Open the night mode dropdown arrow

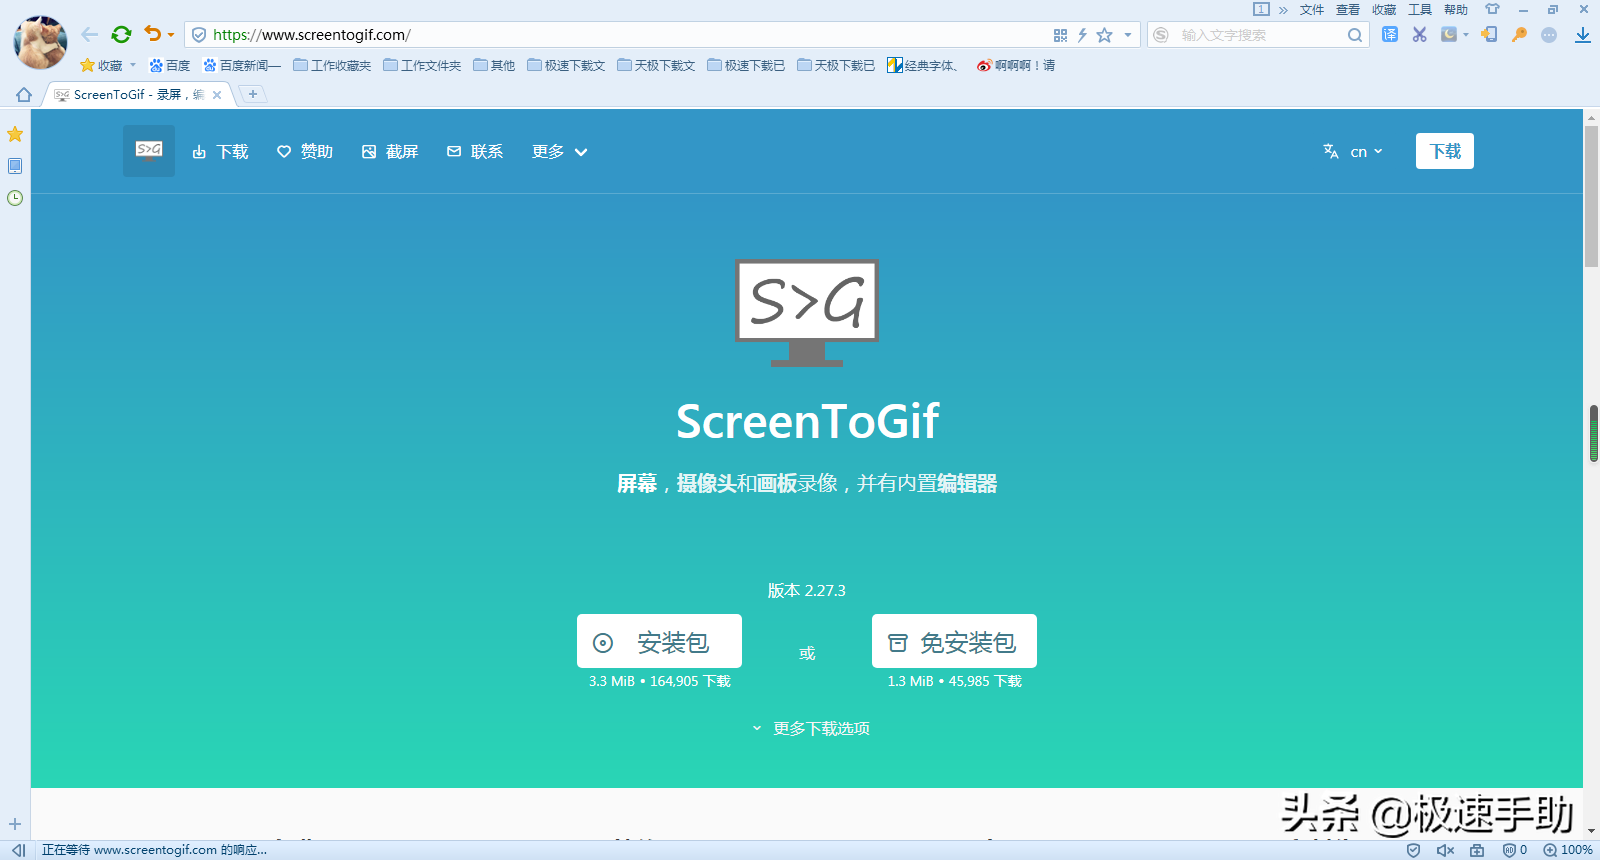click(1466, 35)
